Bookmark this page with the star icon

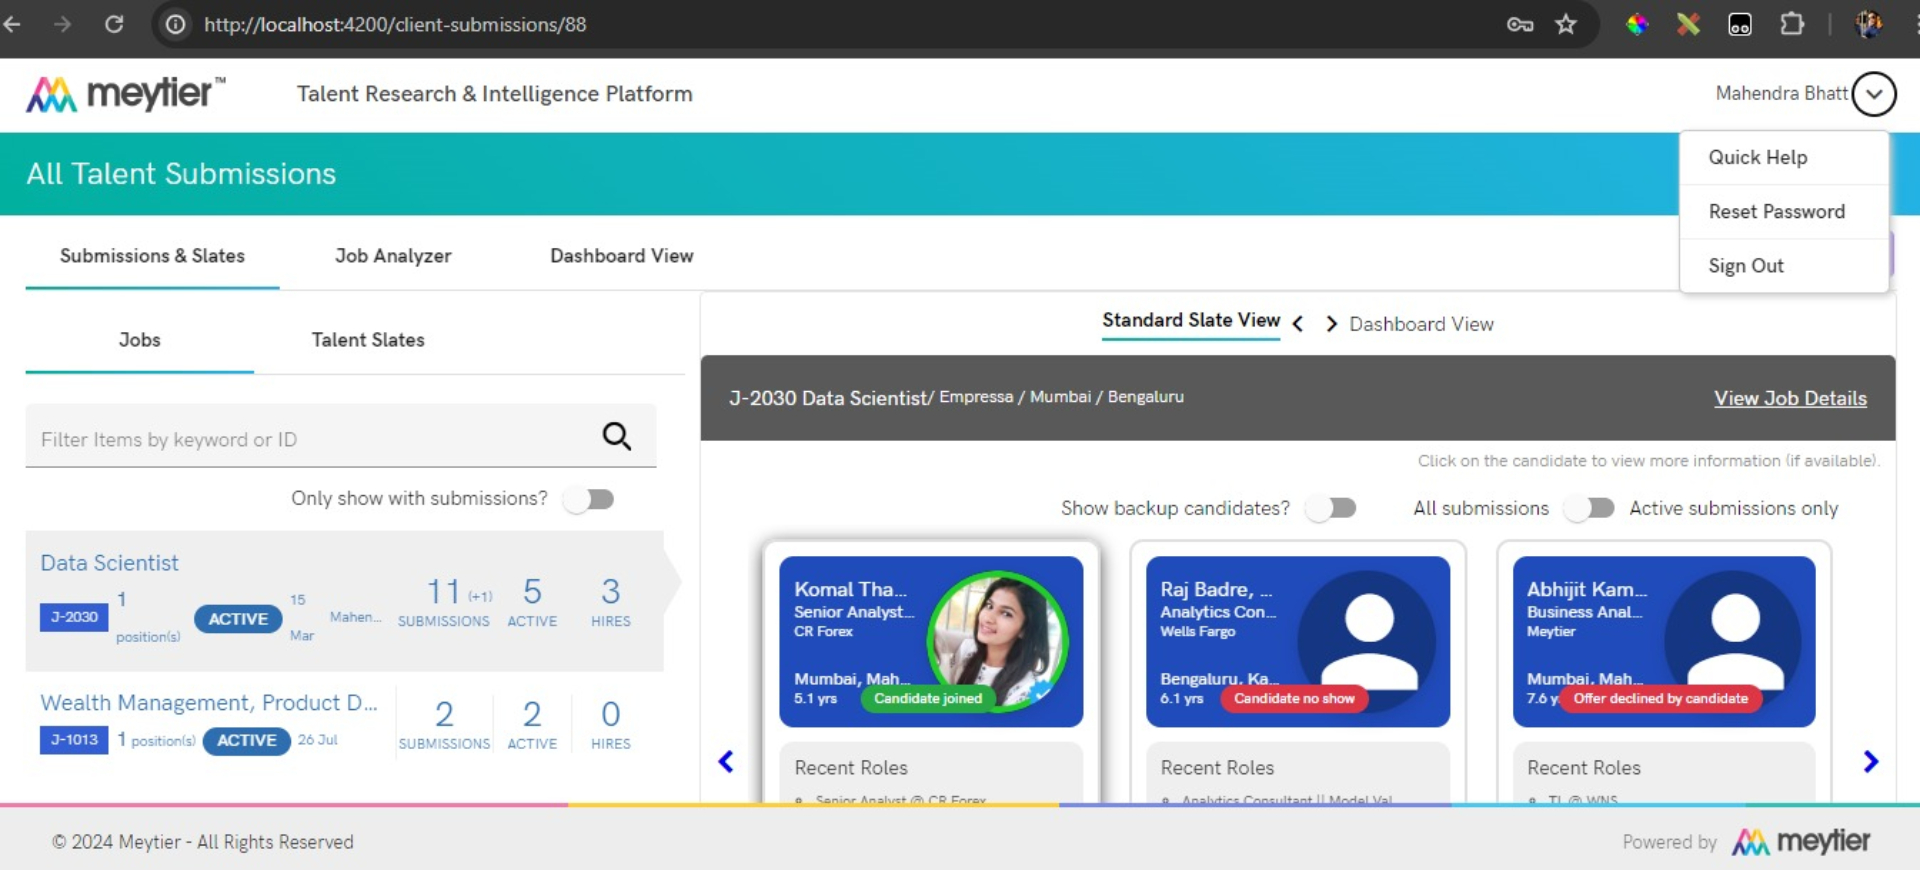[1566, 24]
